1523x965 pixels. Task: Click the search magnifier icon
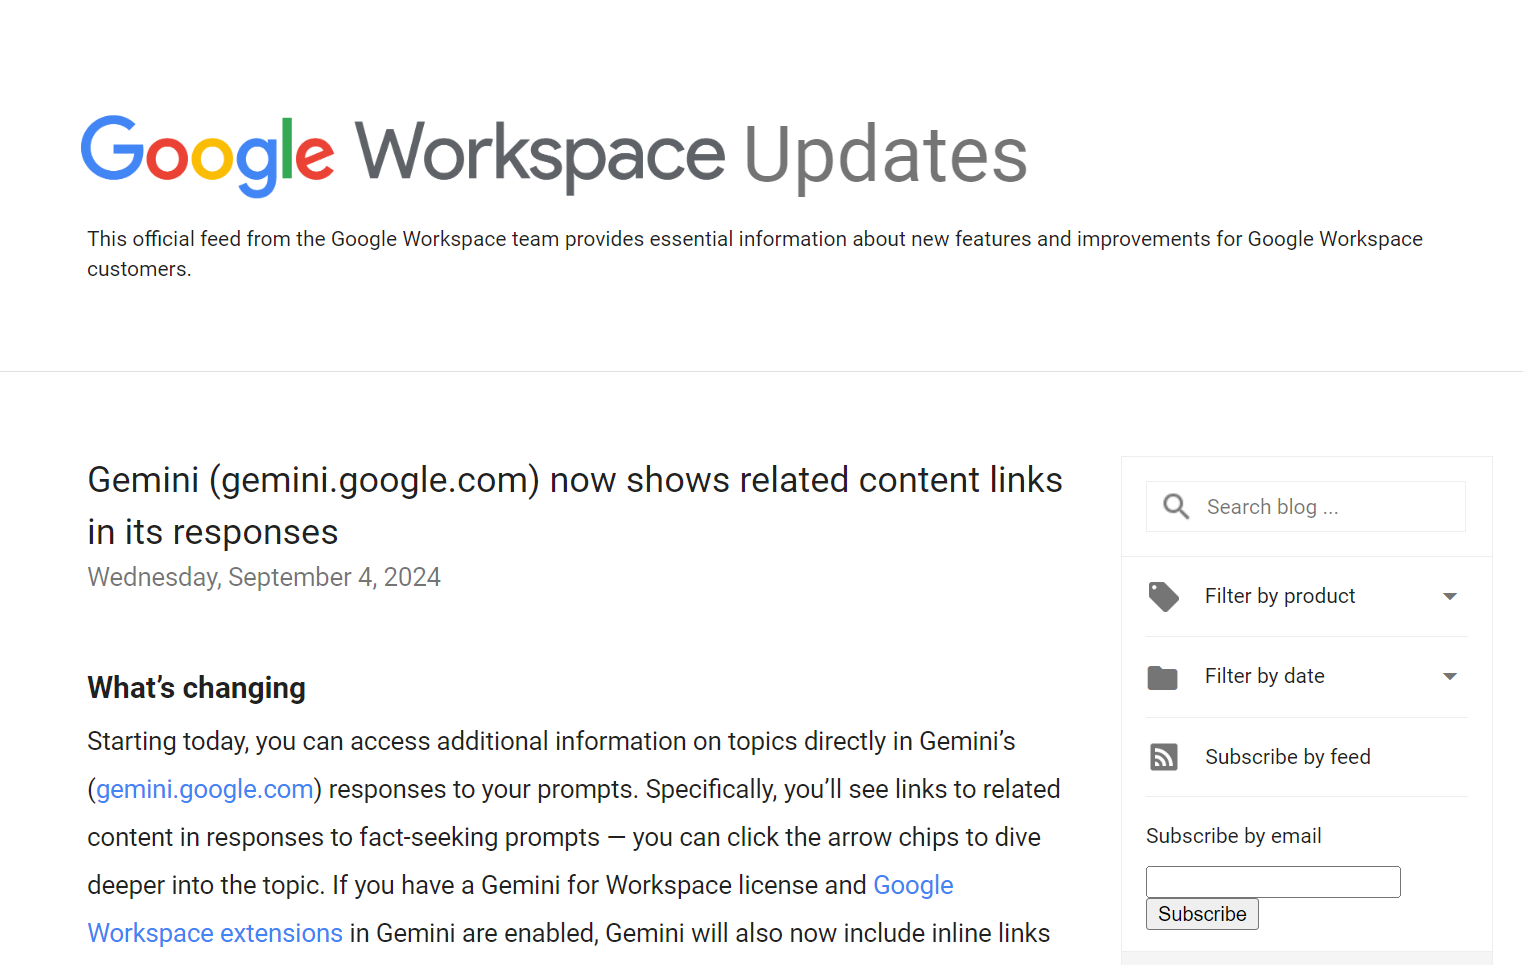pos(1176,507)
